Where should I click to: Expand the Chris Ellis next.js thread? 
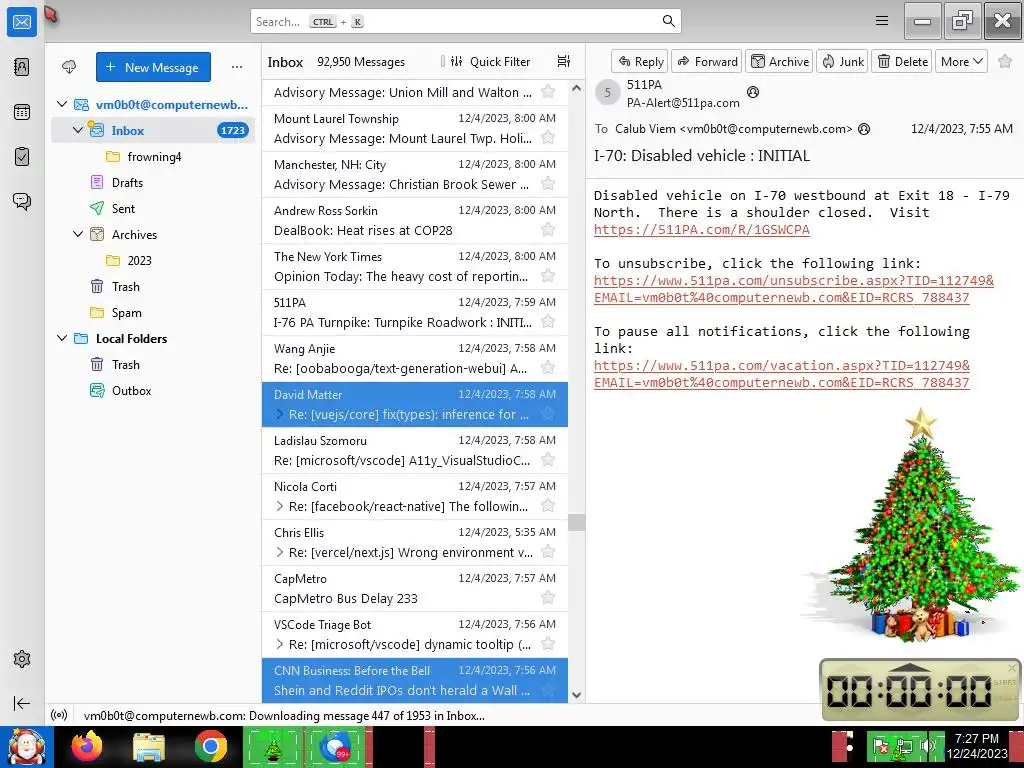280,552
